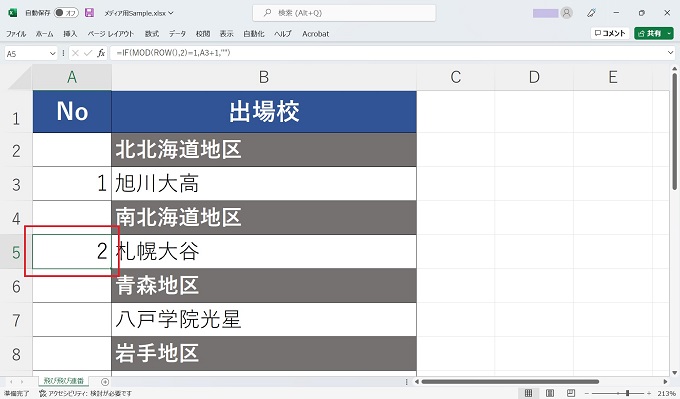
Task: Click the Excel application icon
Action: click(x=12, y=13)
